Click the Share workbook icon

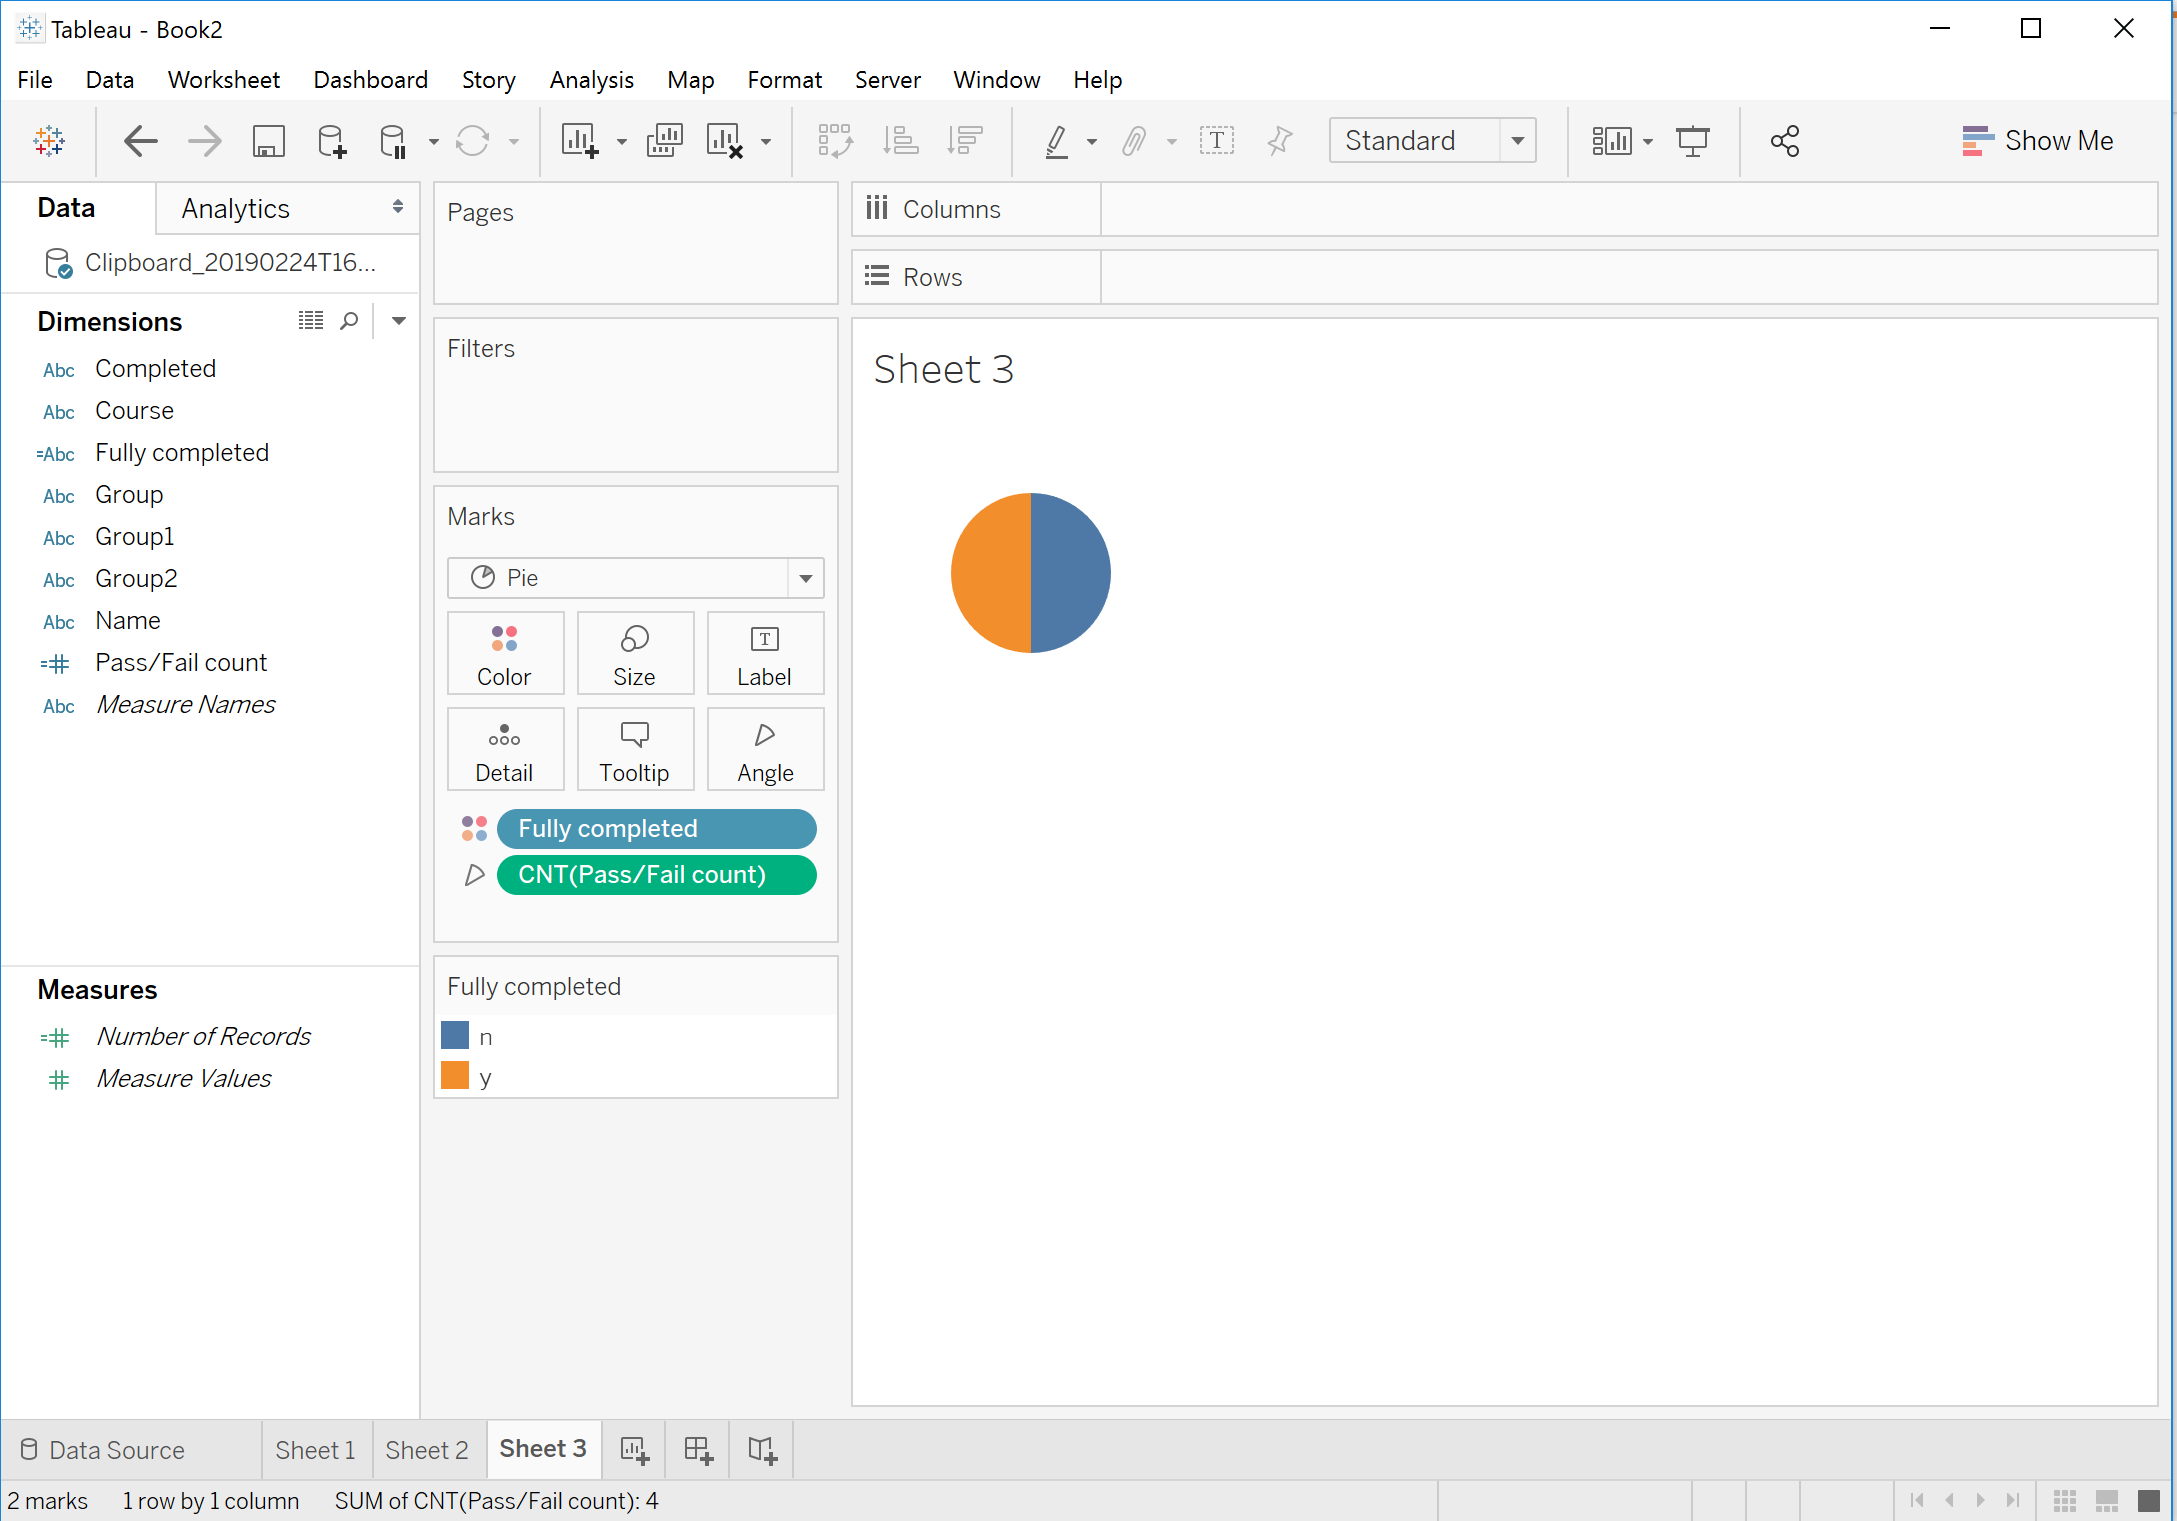click(1784, 141)
